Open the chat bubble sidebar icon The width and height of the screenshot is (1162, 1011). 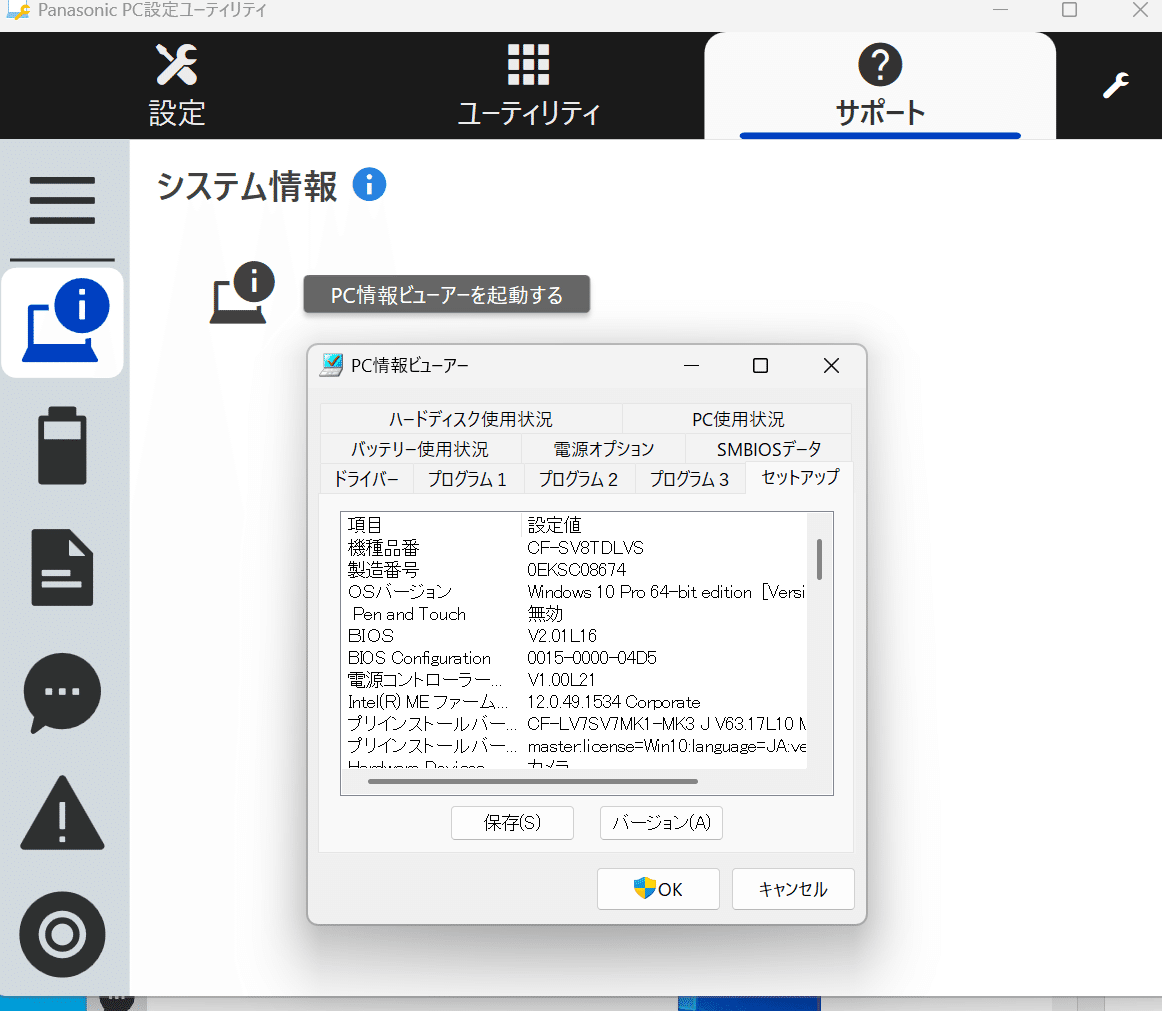pos(62,692)
